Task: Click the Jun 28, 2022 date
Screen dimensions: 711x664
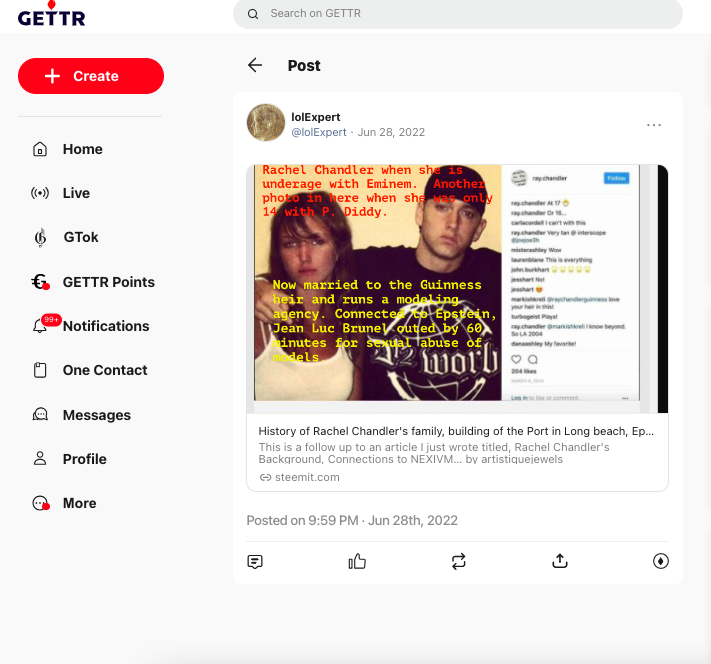Action: tap(391, 132)
